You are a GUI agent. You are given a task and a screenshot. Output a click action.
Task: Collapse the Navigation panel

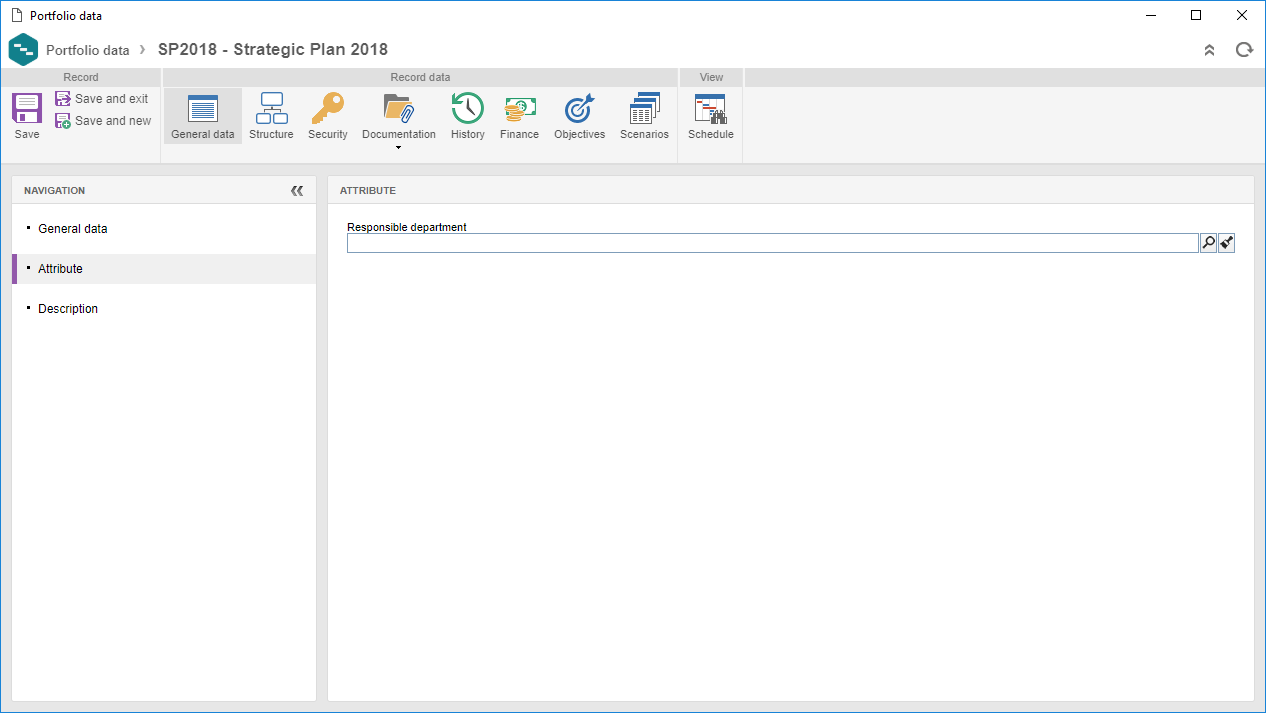pyautogui.click(x=297, y=190)
